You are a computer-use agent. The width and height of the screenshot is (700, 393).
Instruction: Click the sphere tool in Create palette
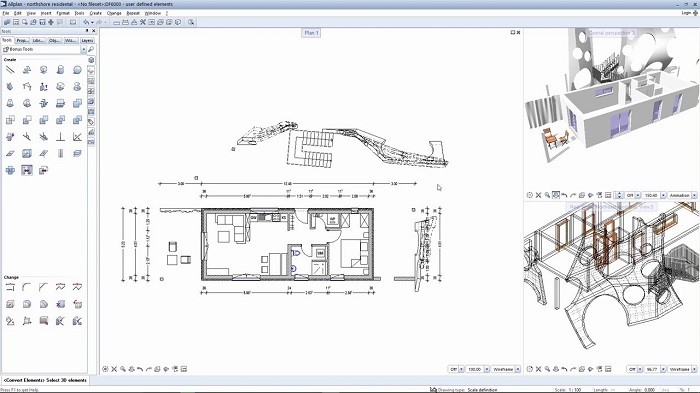click(77, 70)
